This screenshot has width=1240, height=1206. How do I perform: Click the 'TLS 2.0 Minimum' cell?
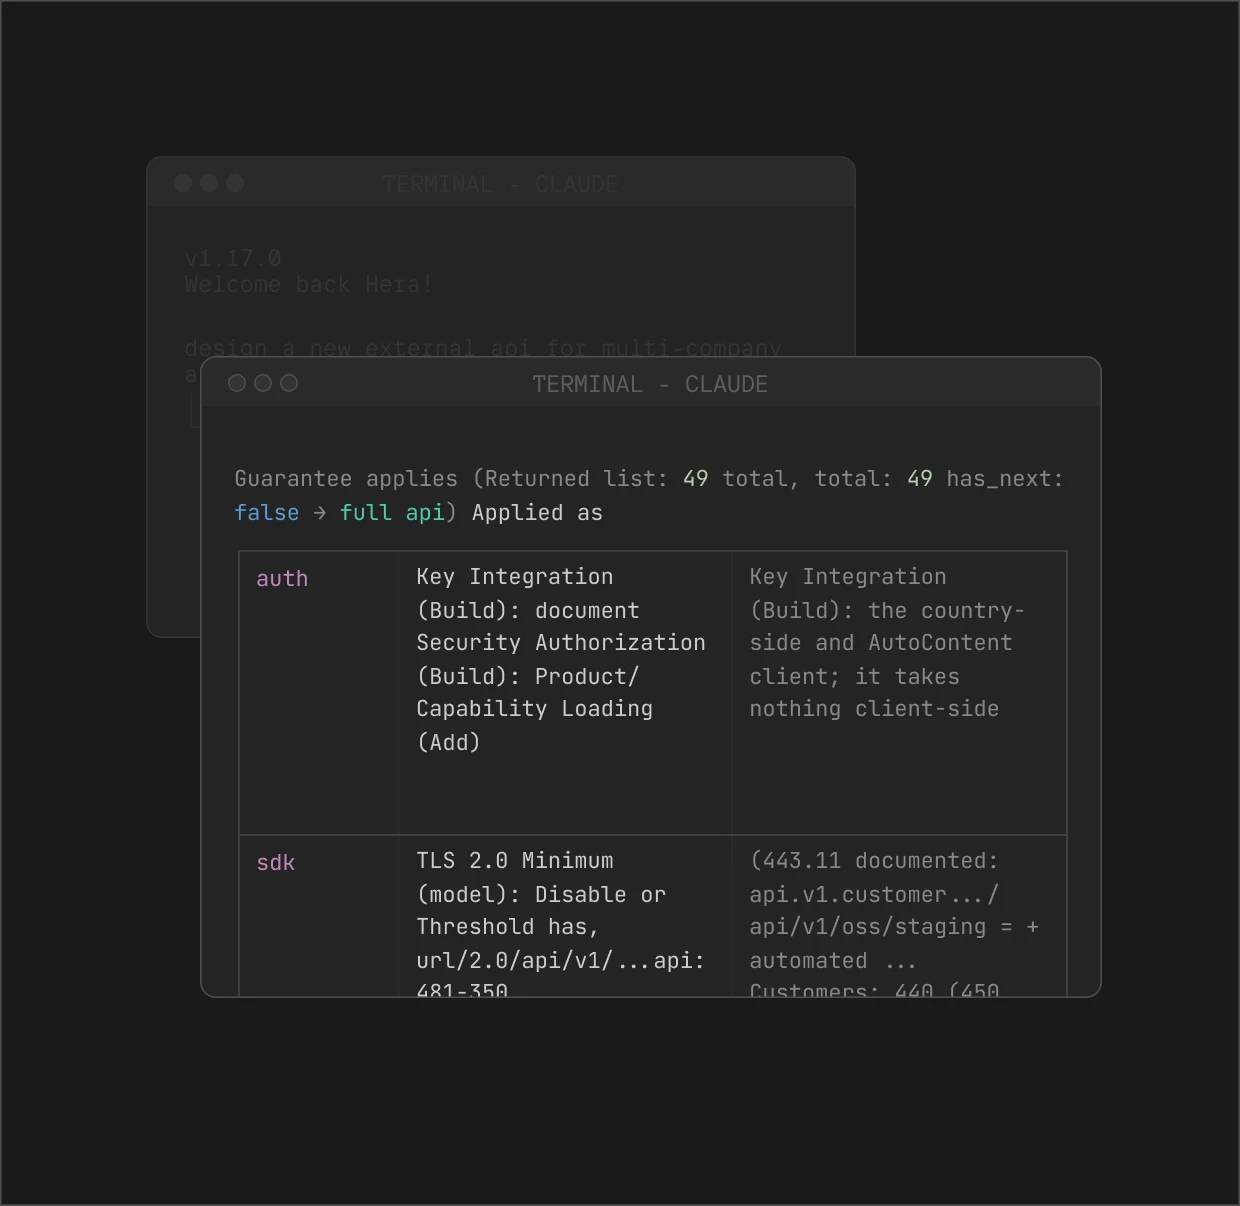click(x=515, y=860)
